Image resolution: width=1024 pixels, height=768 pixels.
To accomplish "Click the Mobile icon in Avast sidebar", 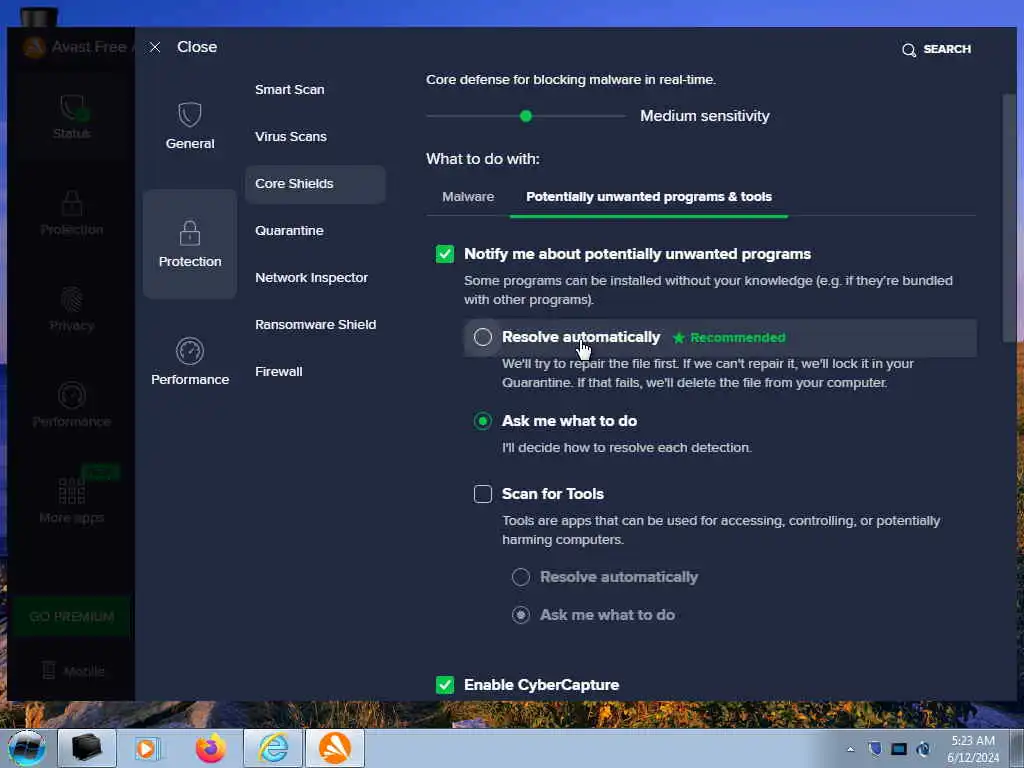I will coord(49,671).
